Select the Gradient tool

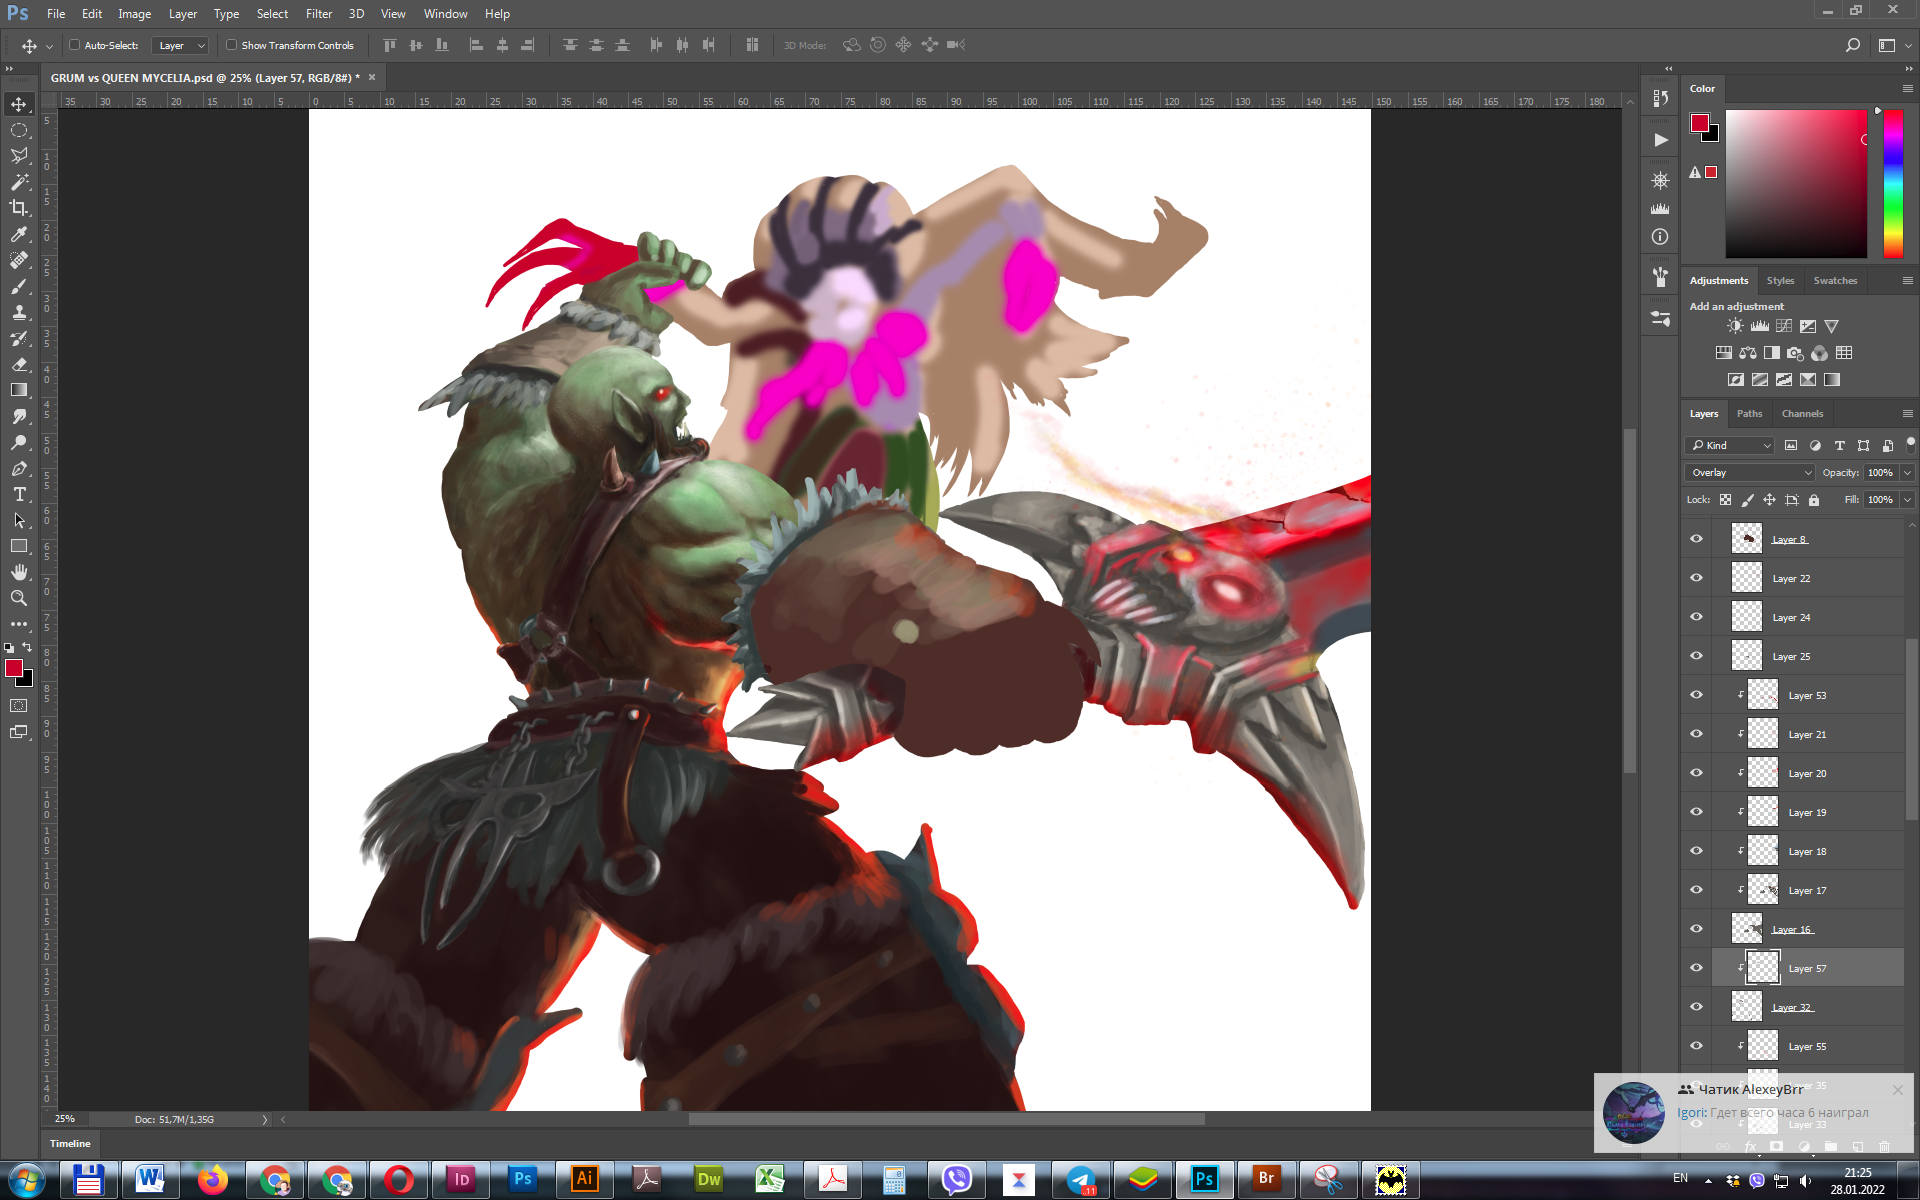pos(19,390)
